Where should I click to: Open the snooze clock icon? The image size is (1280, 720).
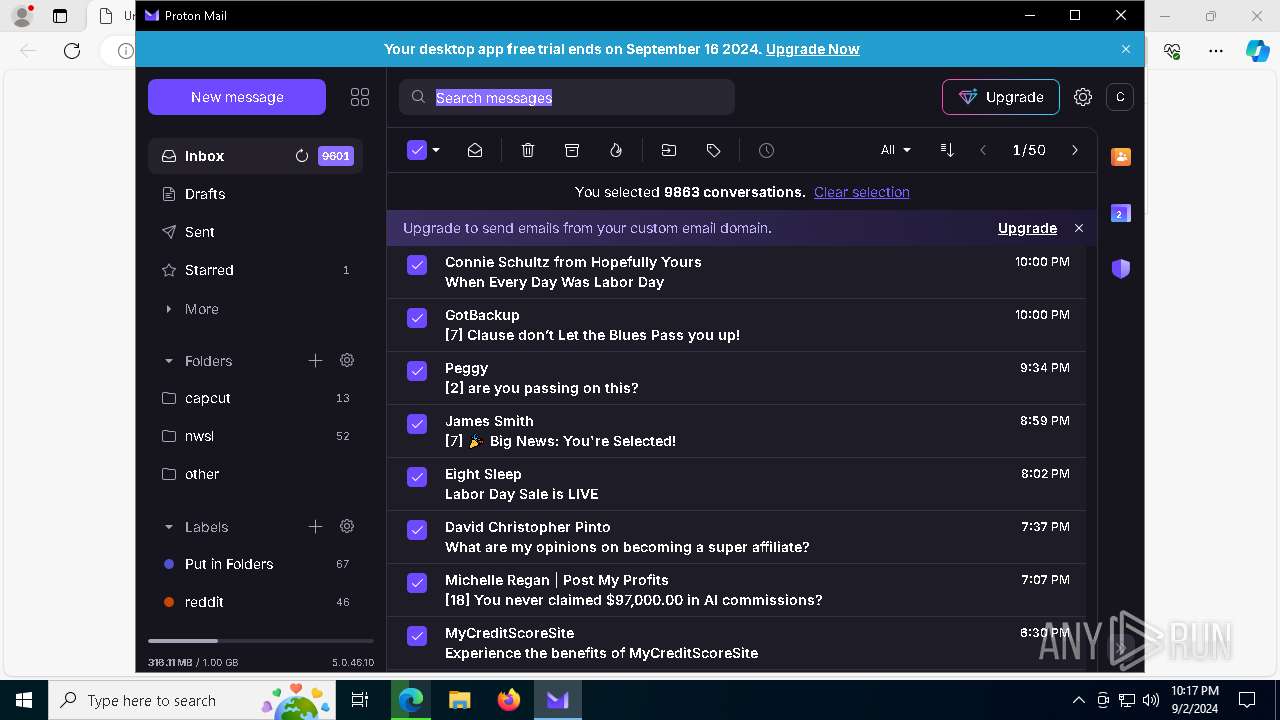pyautogui.click(x=766, y=150)
